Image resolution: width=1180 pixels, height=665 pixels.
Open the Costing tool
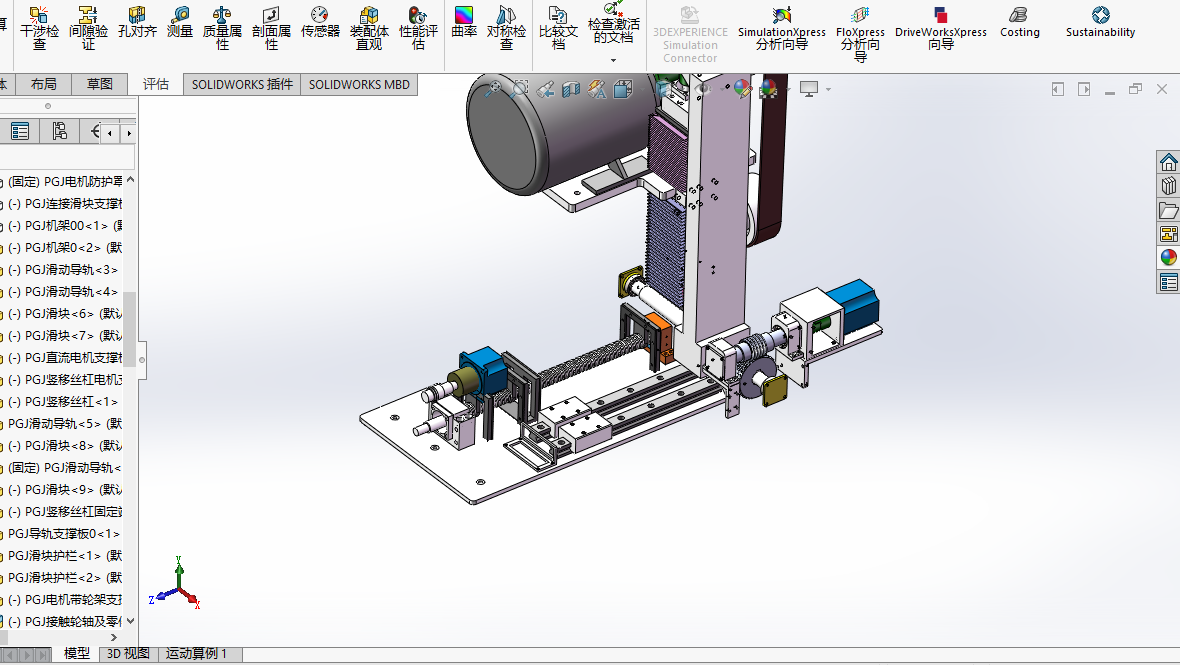1019,23
